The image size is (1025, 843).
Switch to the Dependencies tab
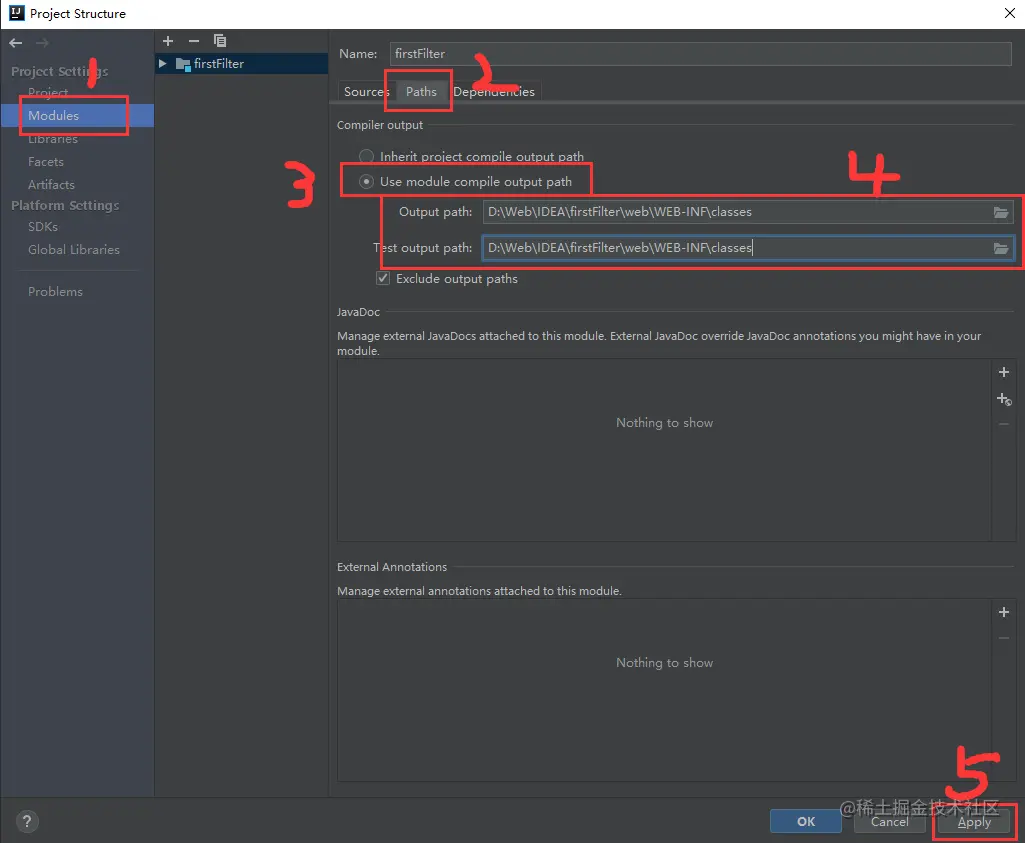pos(494,91)
